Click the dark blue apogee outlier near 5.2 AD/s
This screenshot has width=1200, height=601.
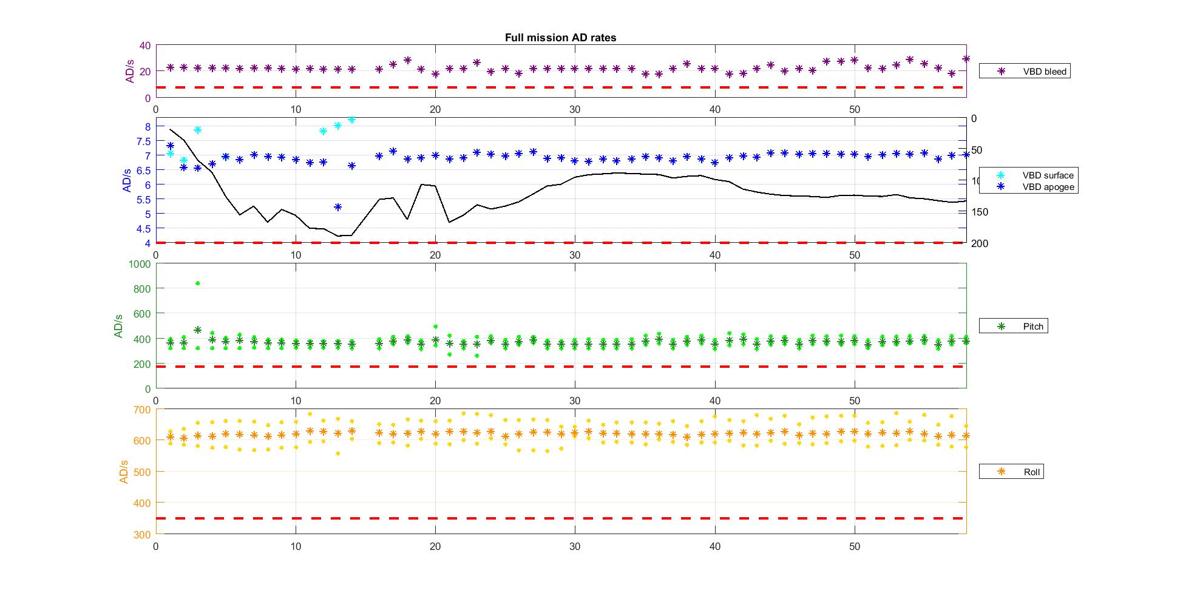pyautogui.click(x=338, y=207)
